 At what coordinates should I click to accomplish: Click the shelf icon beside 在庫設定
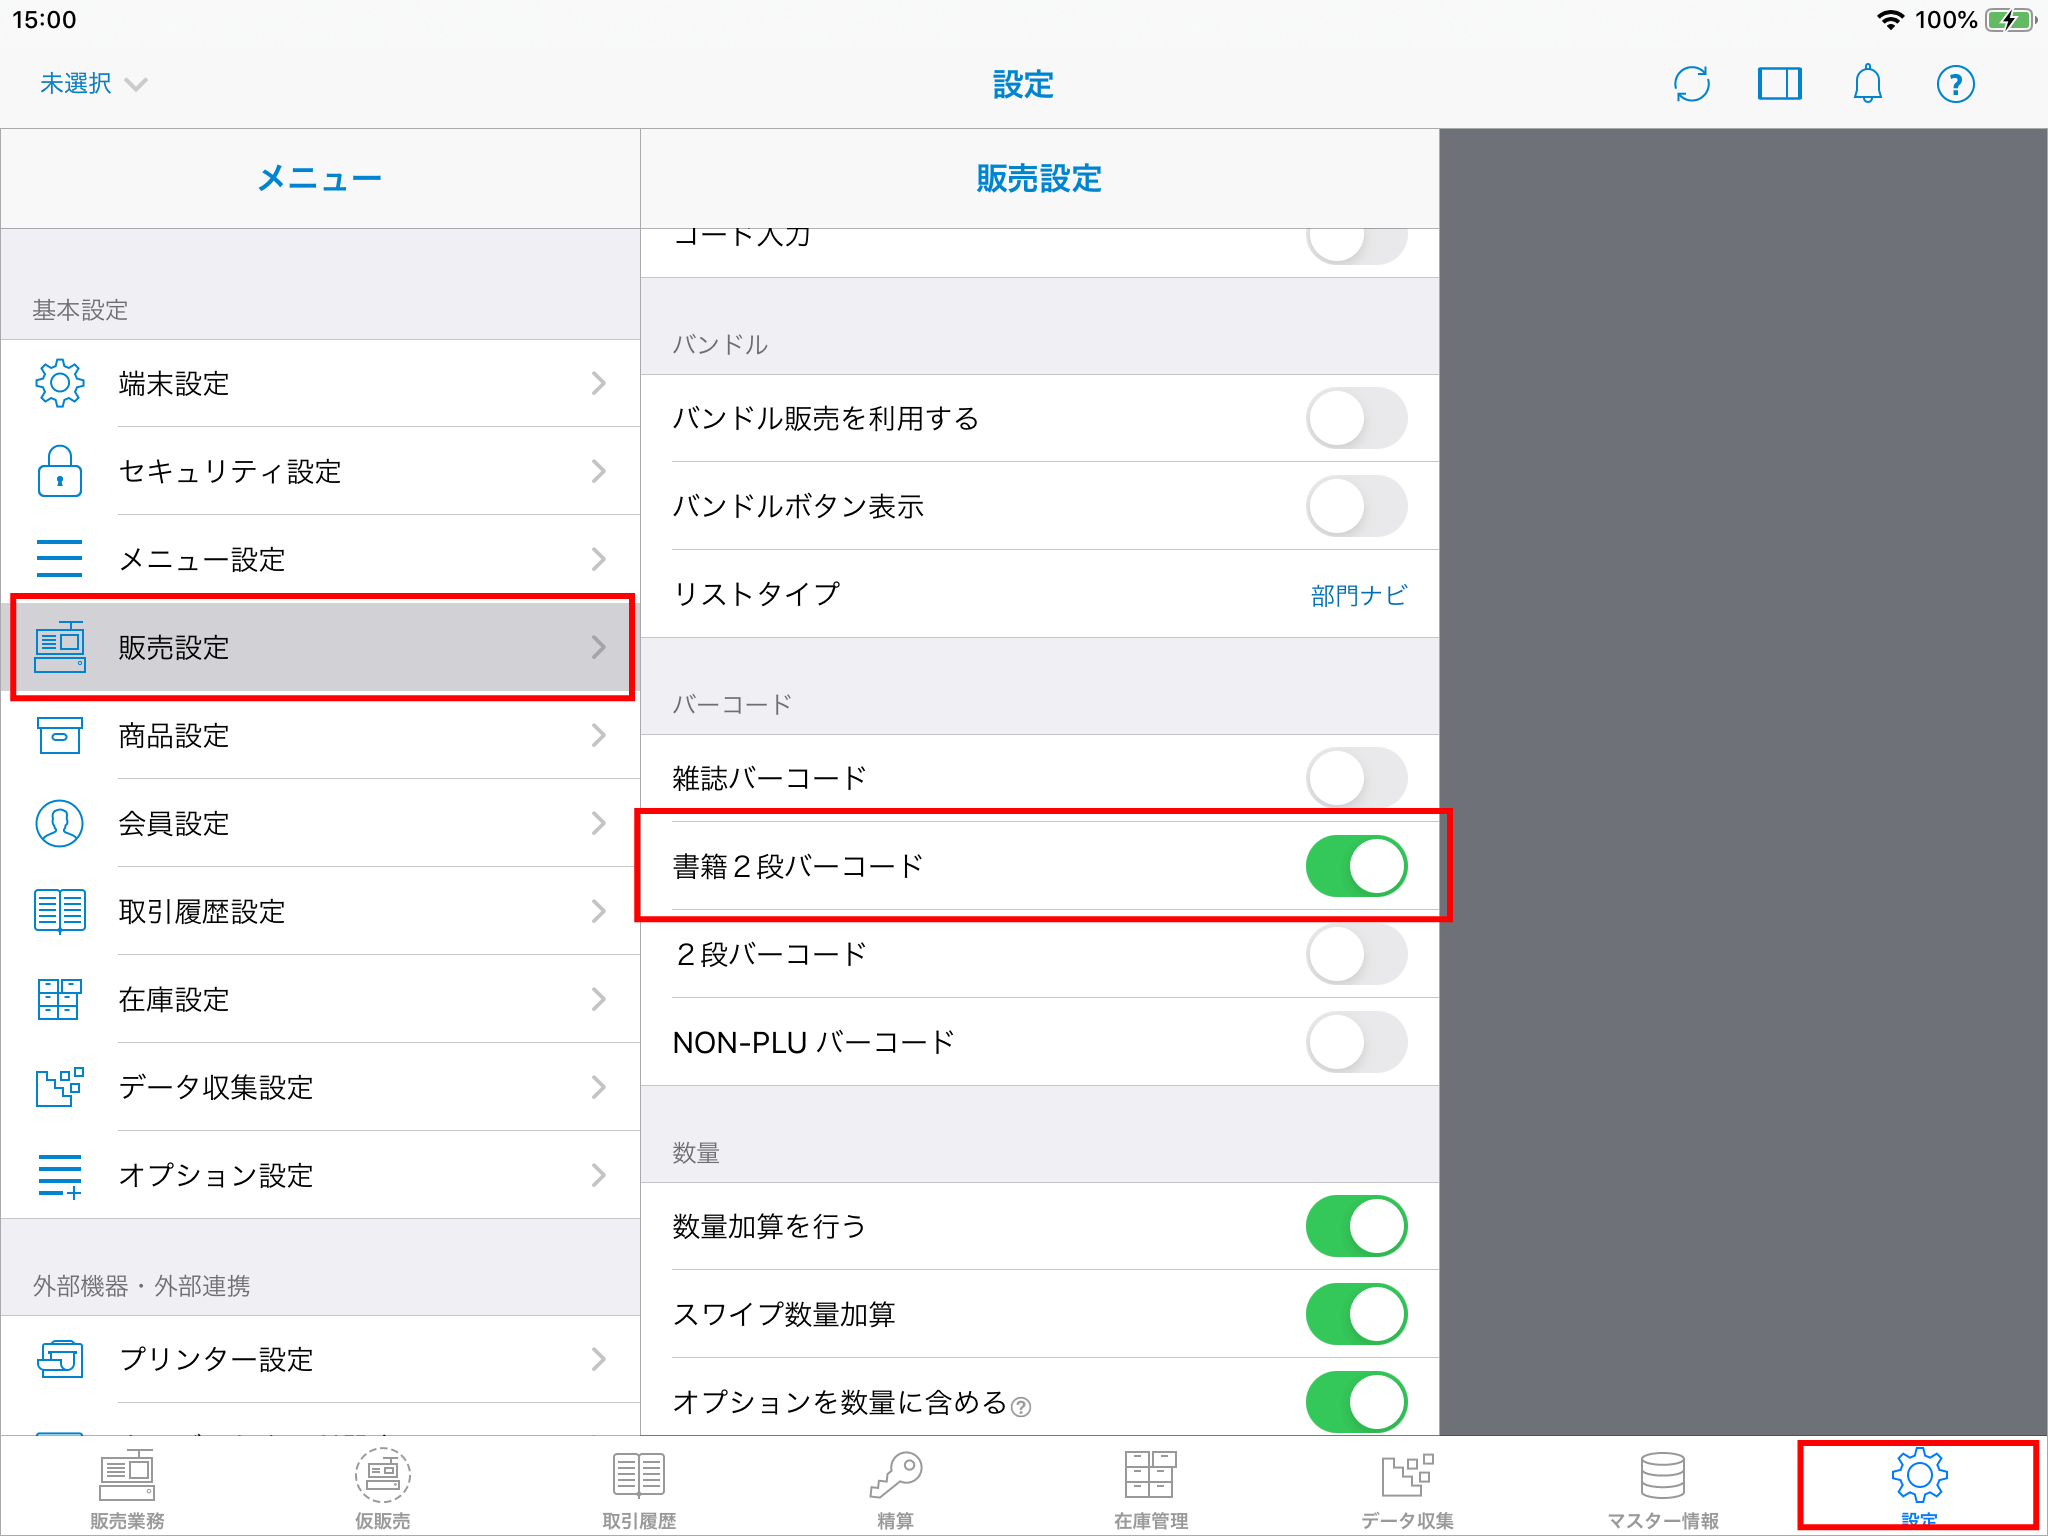click(60, 999)
